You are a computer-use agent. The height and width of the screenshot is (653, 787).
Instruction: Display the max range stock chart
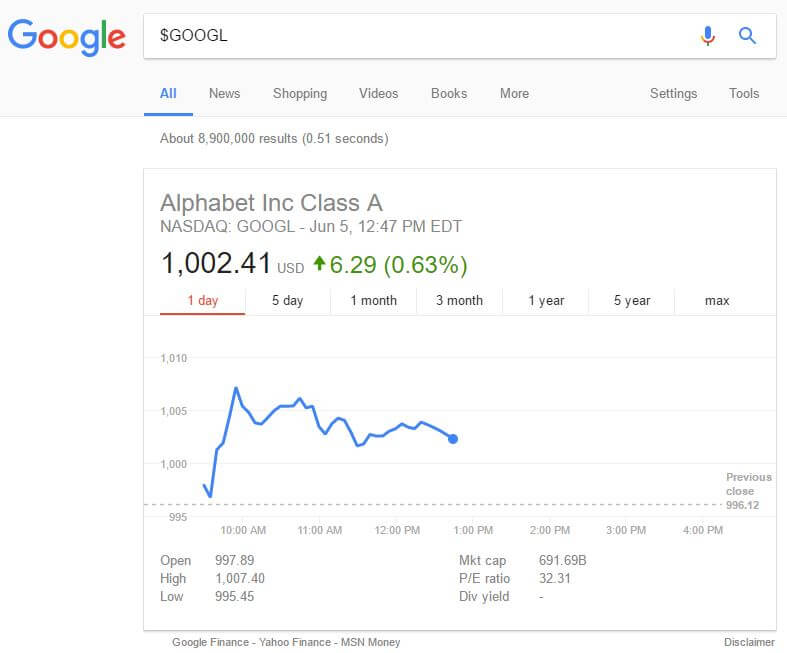point(717,300)
